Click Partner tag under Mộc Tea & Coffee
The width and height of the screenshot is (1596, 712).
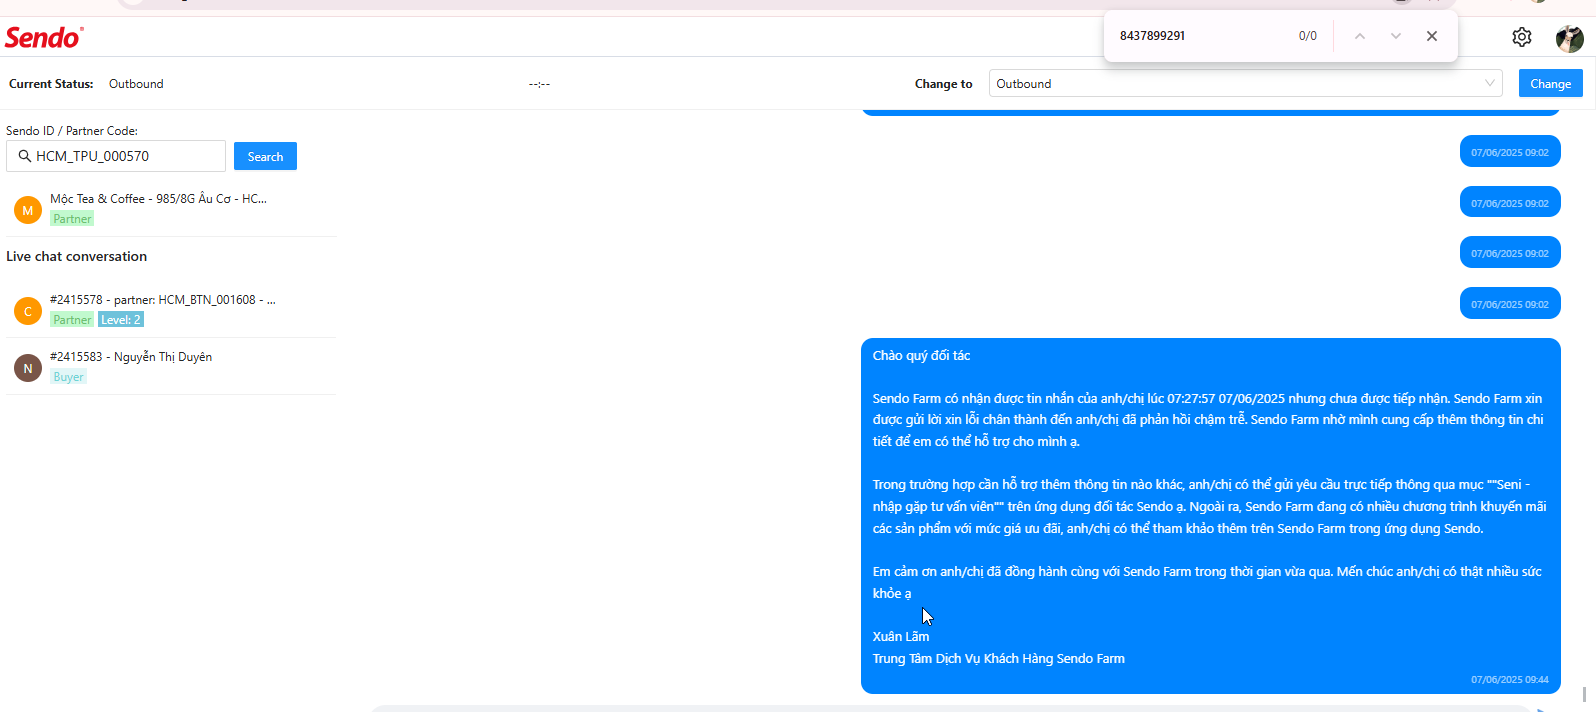point(72,219)
